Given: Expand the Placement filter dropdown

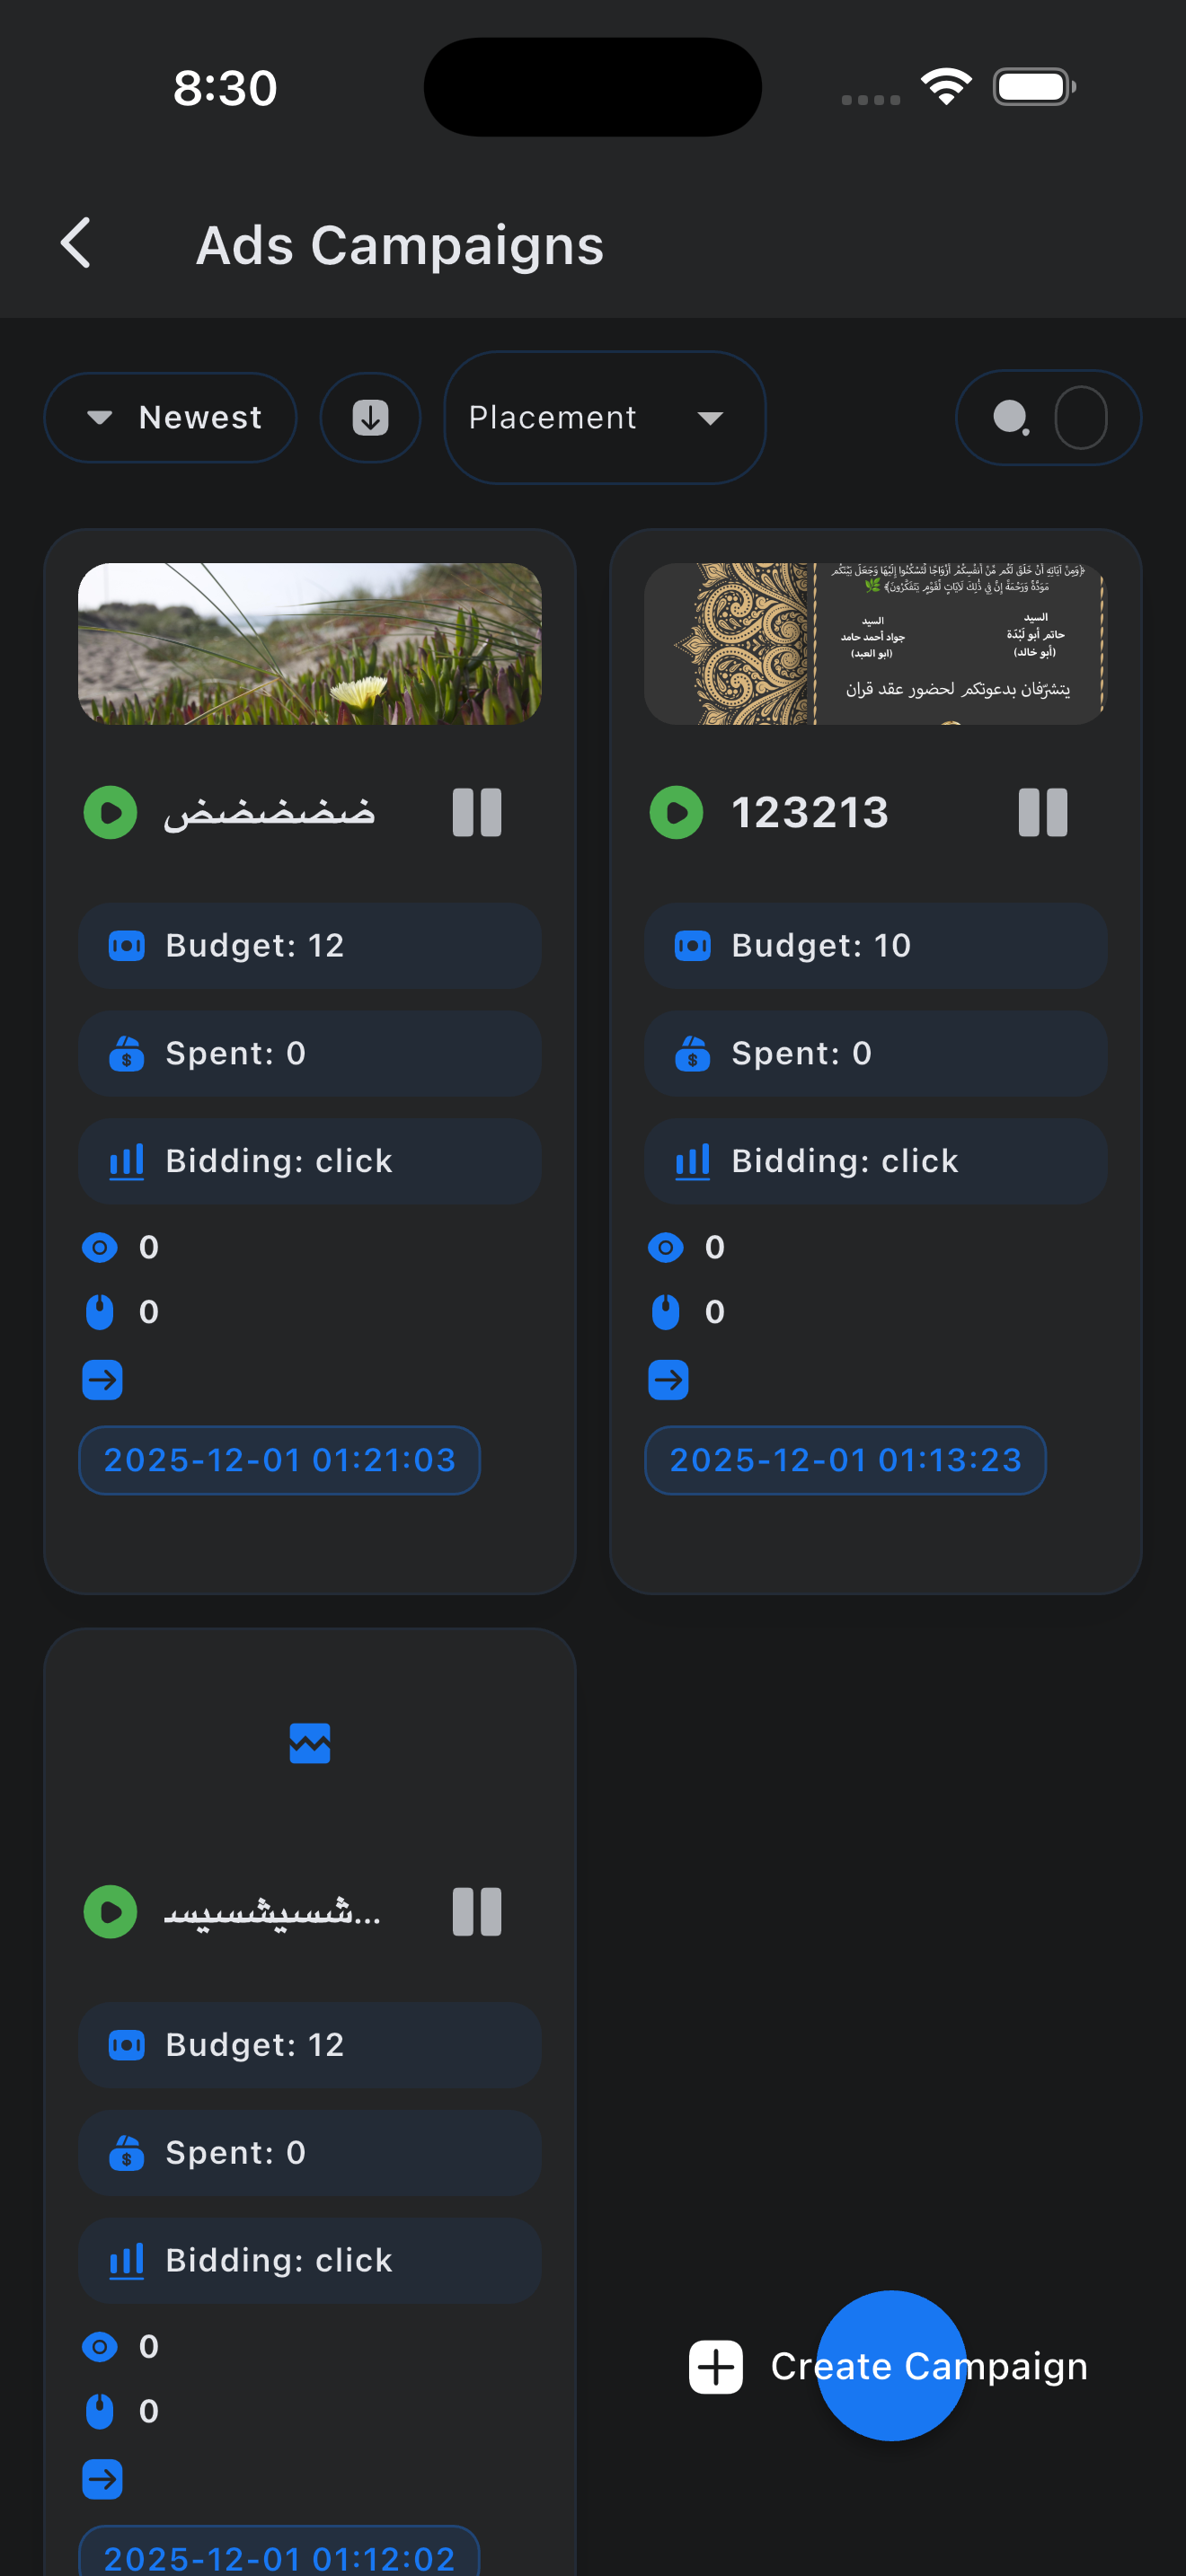Looking at the screenshot, I should 604,417.
